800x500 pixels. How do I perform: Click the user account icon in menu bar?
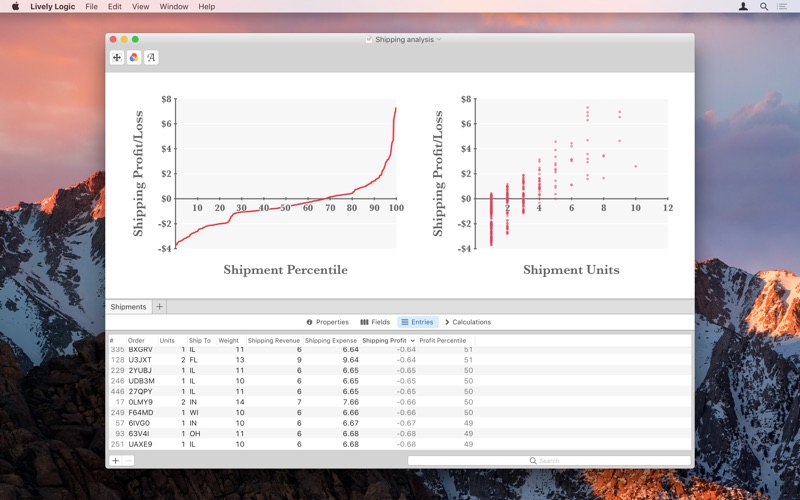(x=743, y=7)
